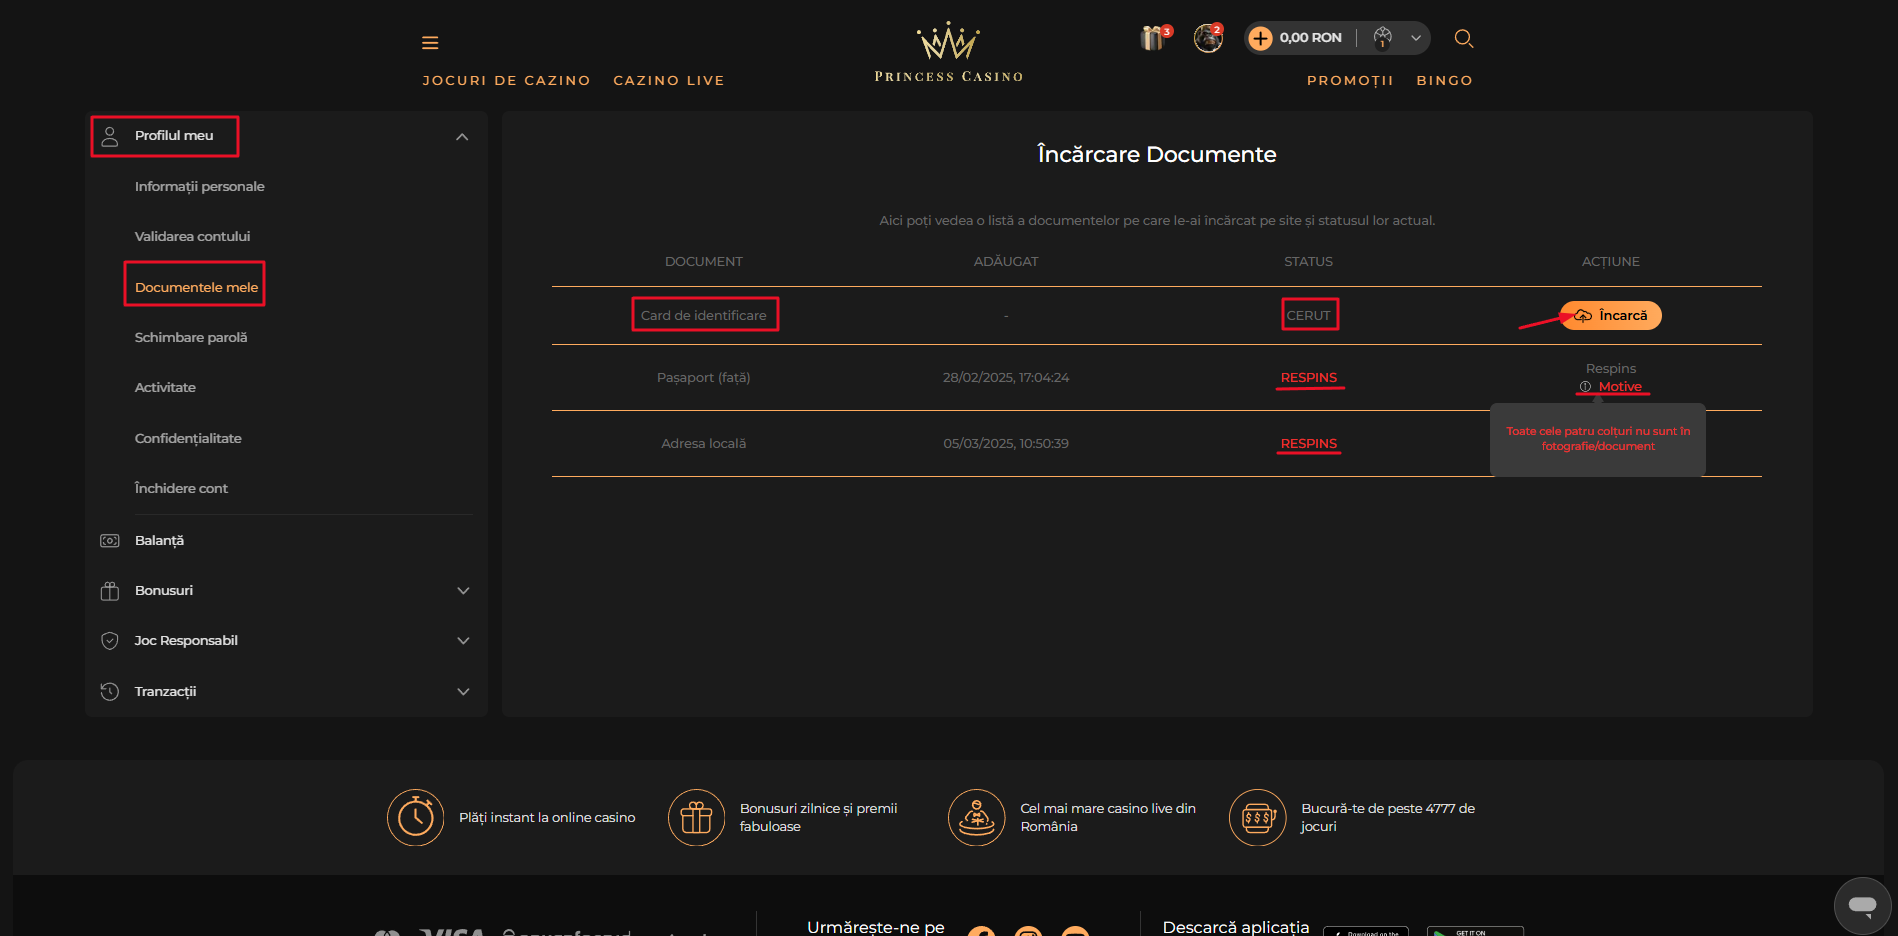1898x936 pixels.
Task: Click date 05/03/2025, 10:50:39
Action: click(1006, 444)
